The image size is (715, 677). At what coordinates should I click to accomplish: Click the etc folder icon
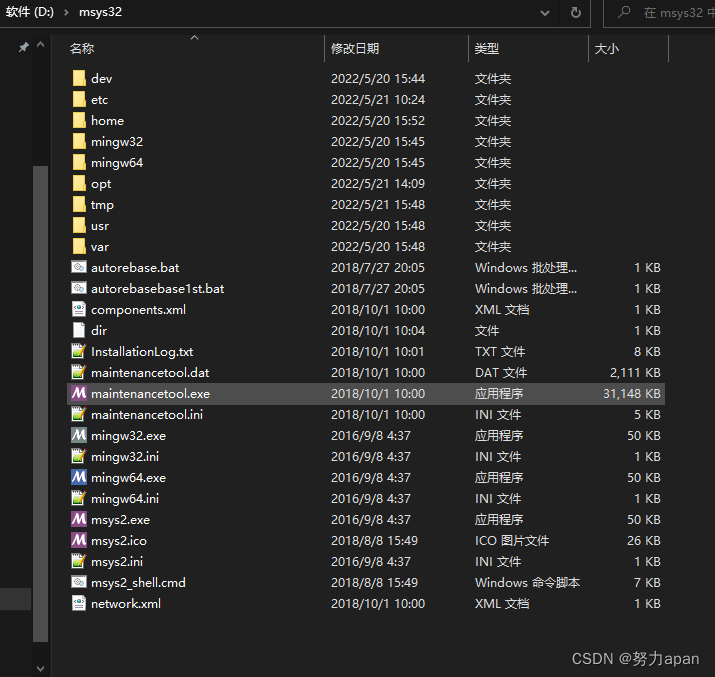click(79, 99)
